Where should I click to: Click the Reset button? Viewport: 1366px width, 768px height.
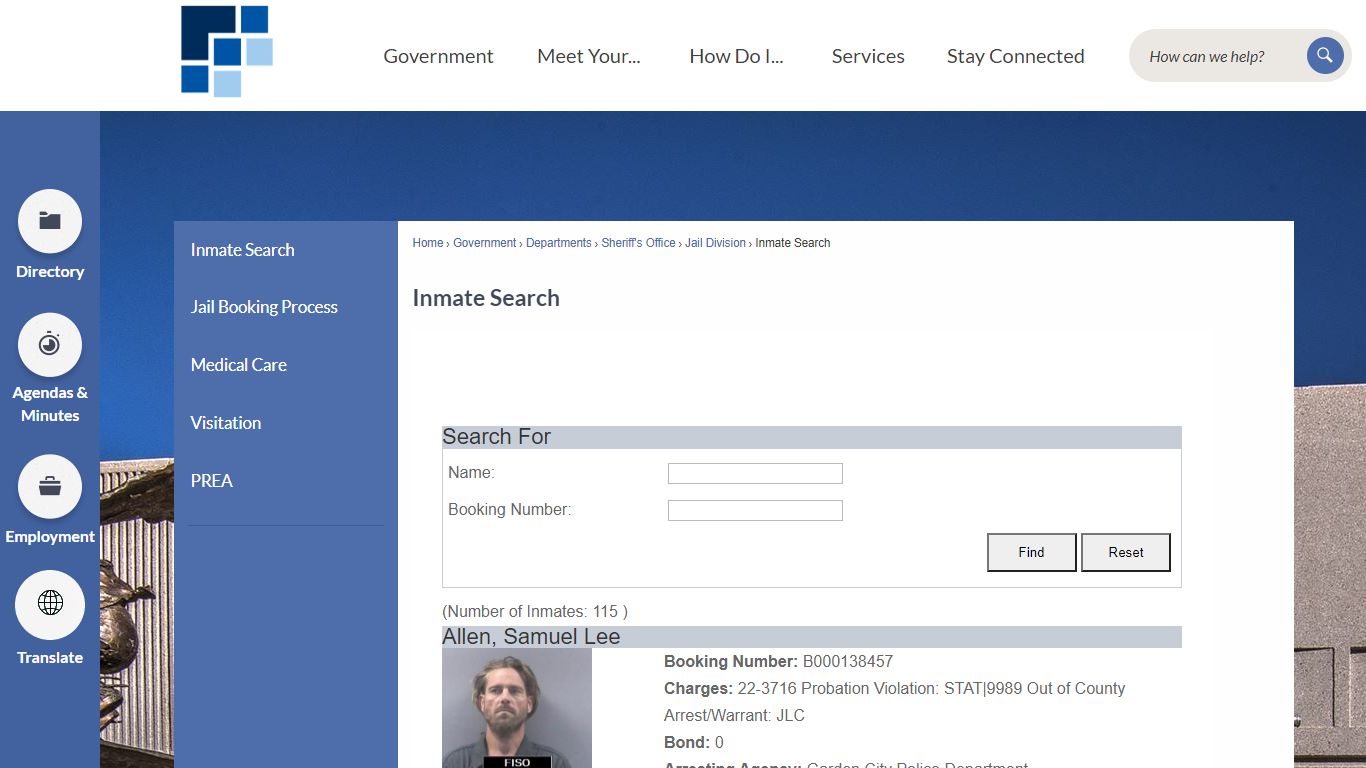(1126, 552)
